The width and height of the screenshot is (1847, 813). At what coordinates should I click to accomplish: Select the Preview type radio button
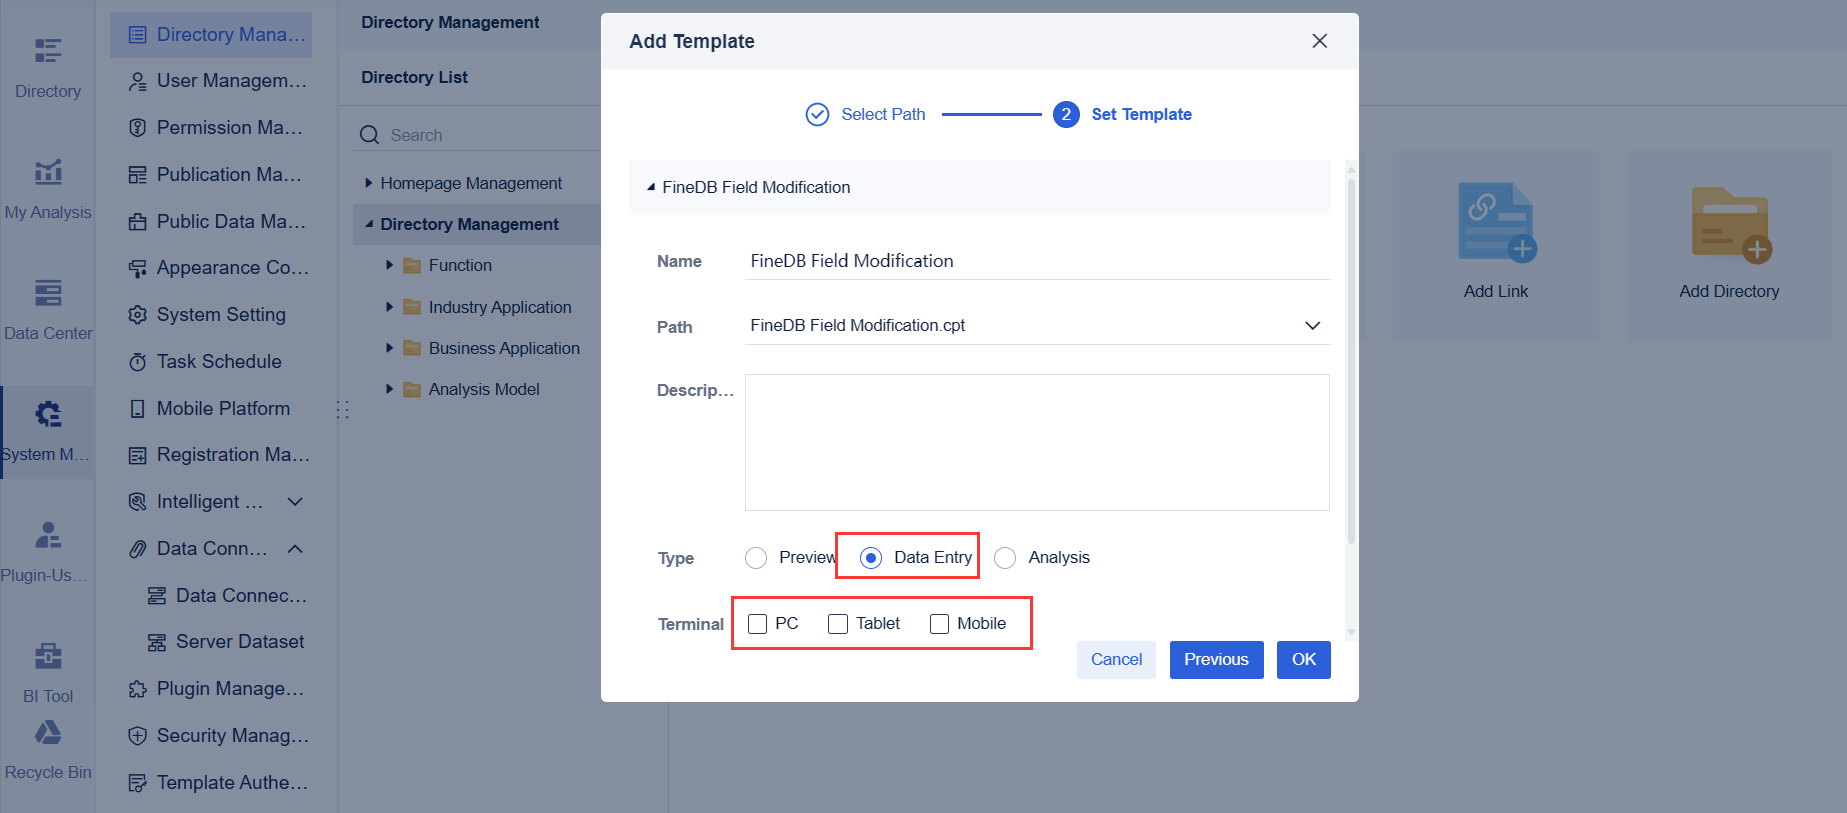[756, 558]
